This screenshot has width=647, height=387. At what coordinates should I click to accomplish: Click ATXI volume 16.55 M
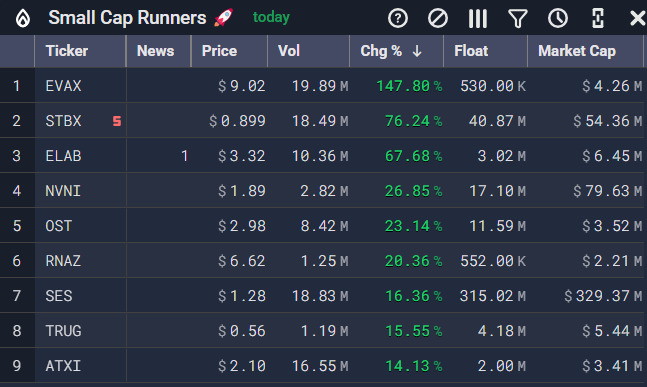point(320,366)
